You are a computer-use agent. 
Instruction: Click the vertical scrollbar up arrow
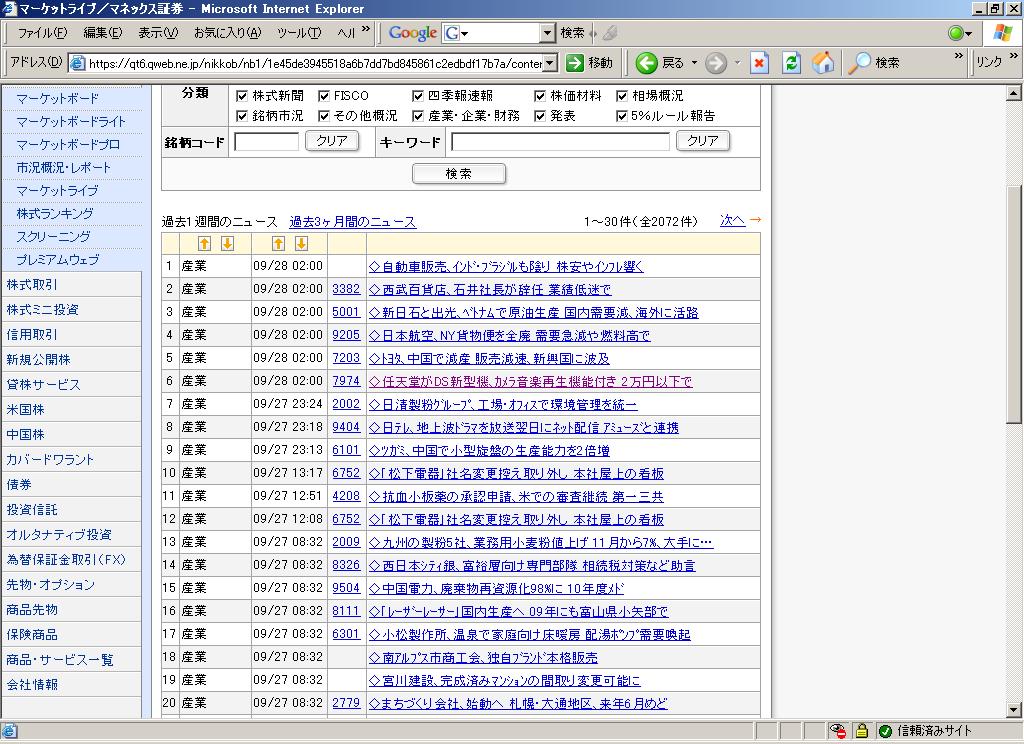1013,93
